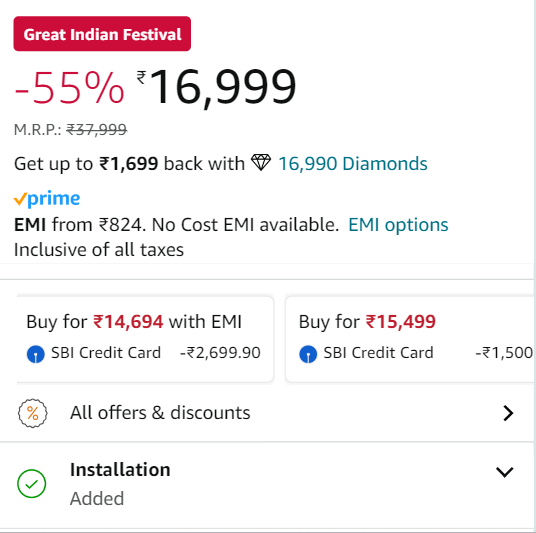Select the Buy for ₹15,499 offer card
Image resolution: width=536 pixels, height=533 pixels.
[410, 339]
